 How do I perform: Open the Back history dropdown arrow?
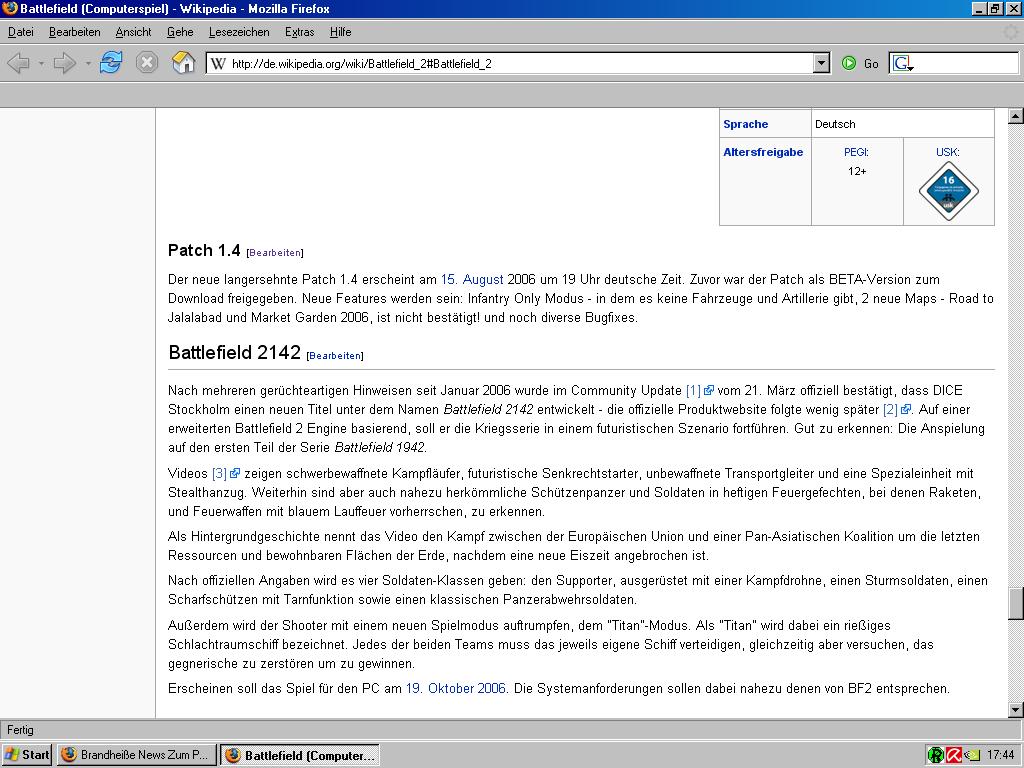coord(41,63)
